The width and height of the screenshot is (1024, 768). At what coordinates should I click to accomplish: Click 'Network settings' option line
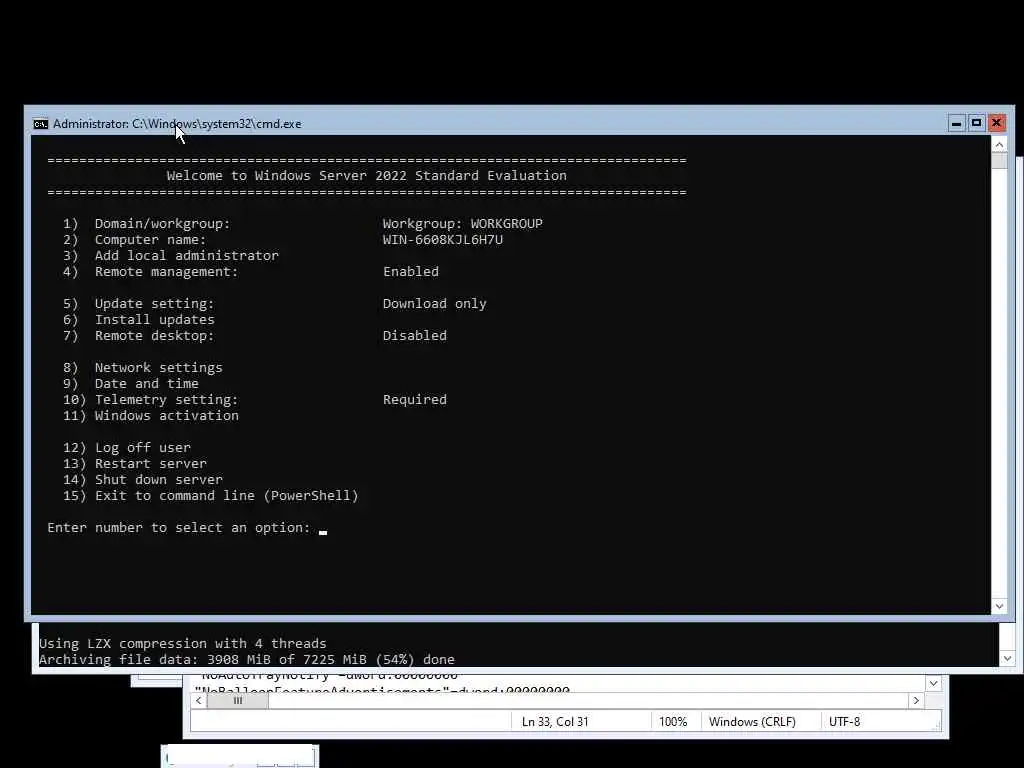point(142,368)
